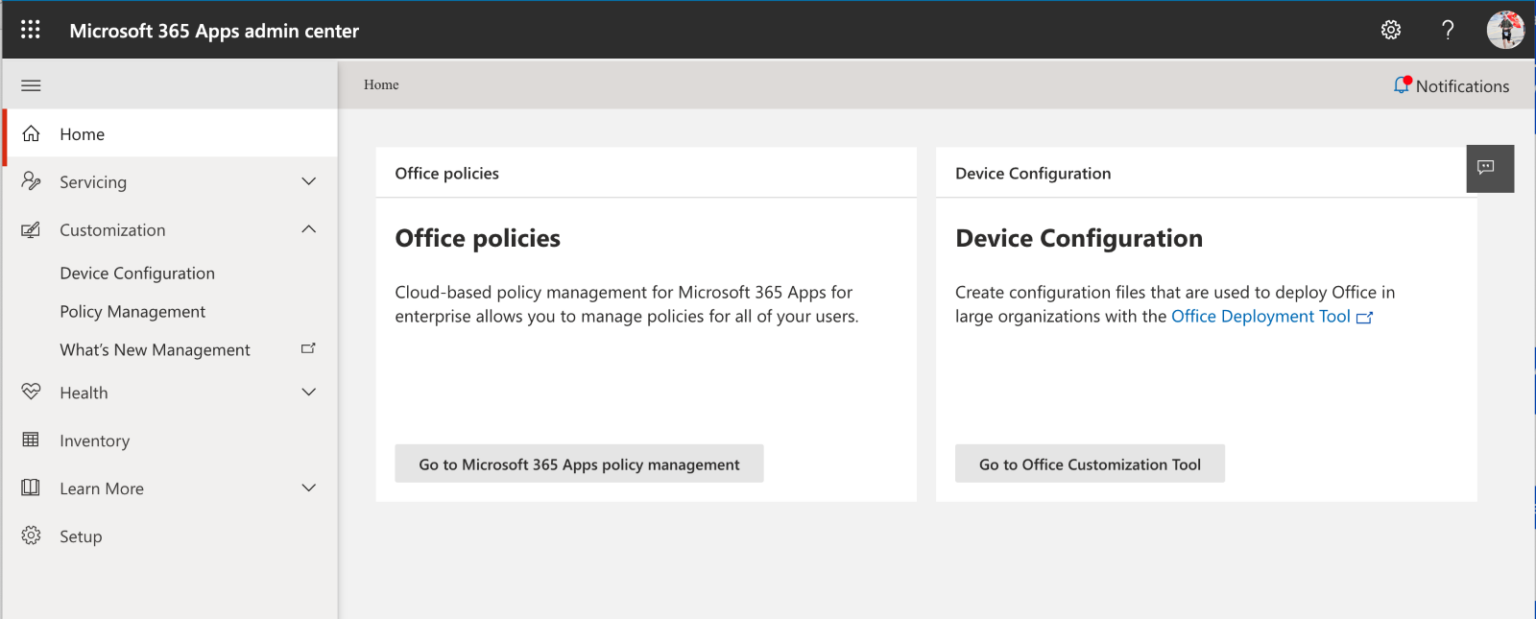1536x619 pixels.
Task: Click the help question mark icon
Action: pos(1447,30)
